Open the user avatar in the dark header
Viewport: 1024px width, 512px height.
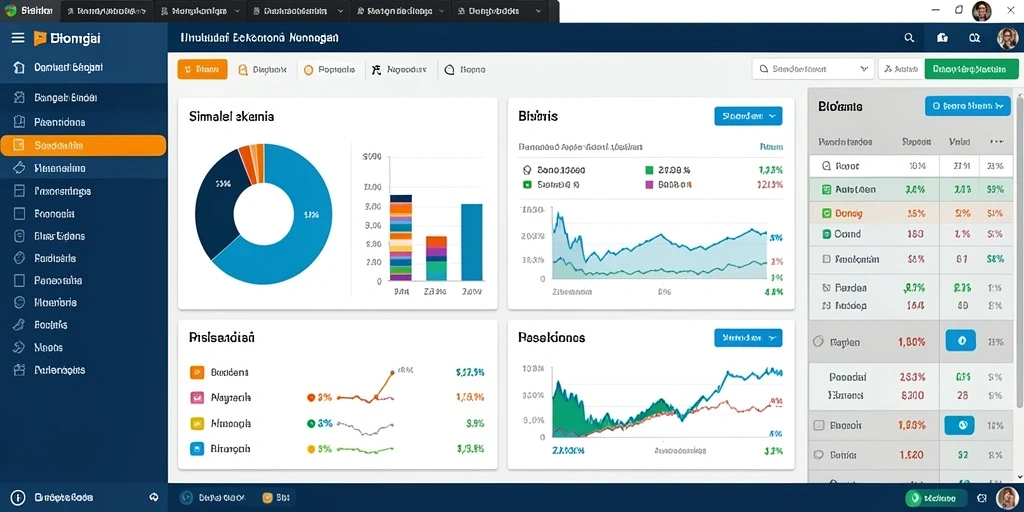(x=1007, y=39)
